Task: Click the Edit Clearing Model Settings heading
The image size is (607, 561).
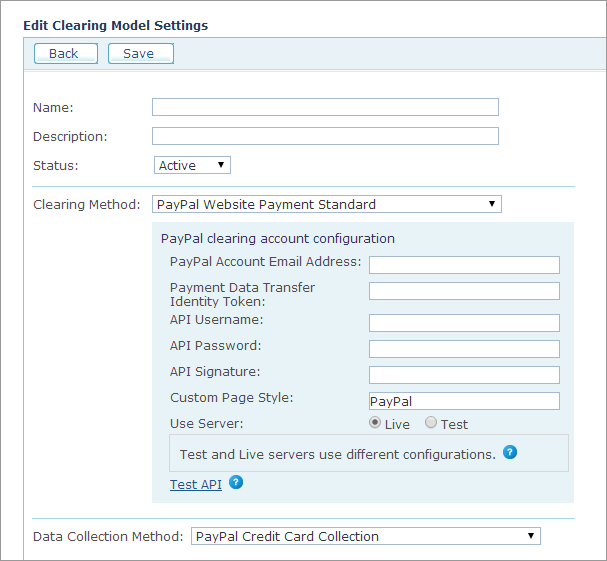Action: pyautogui.click(x=116, y=26)
